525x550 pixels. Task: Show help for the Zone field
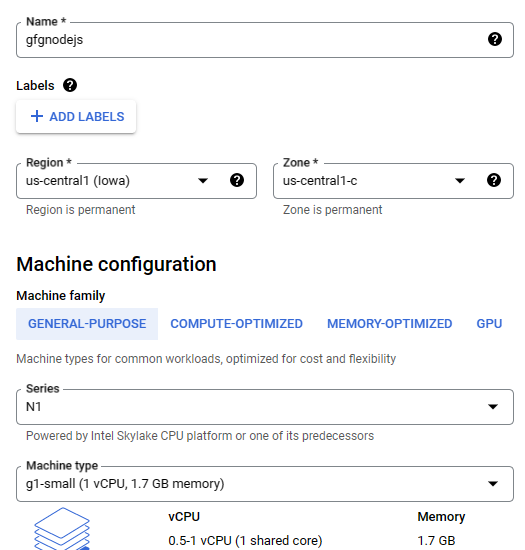pos(494,180)
